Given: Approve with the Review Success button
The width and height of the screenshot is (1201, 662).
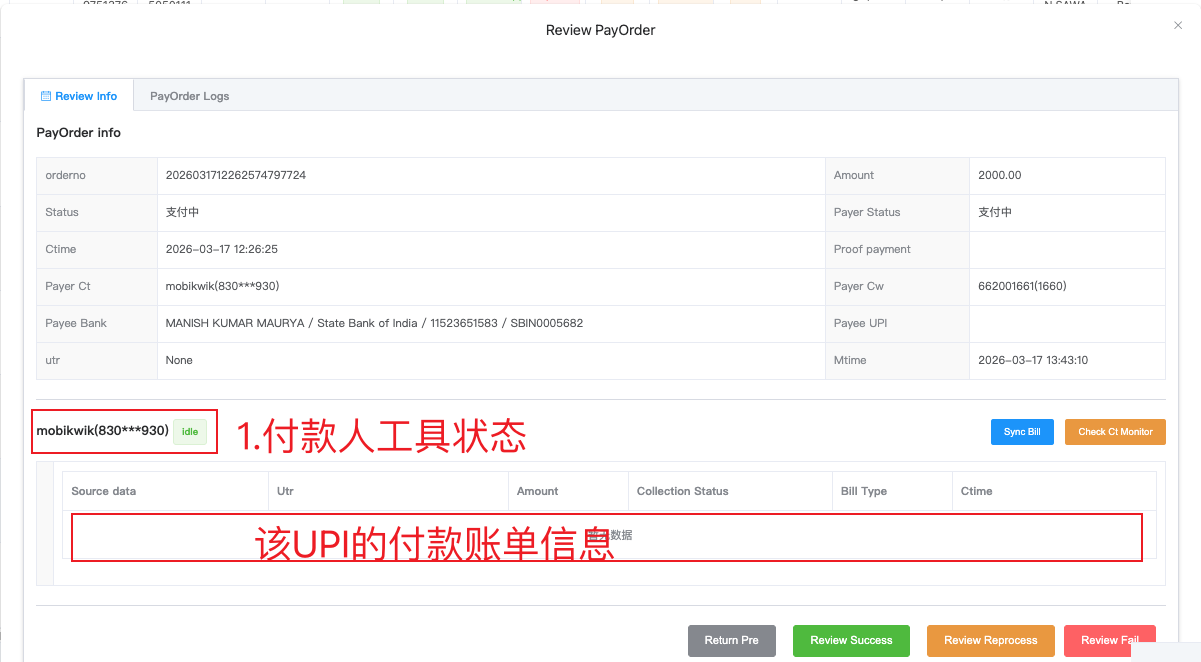Looking at the screenshot, I should pos(851,641).
